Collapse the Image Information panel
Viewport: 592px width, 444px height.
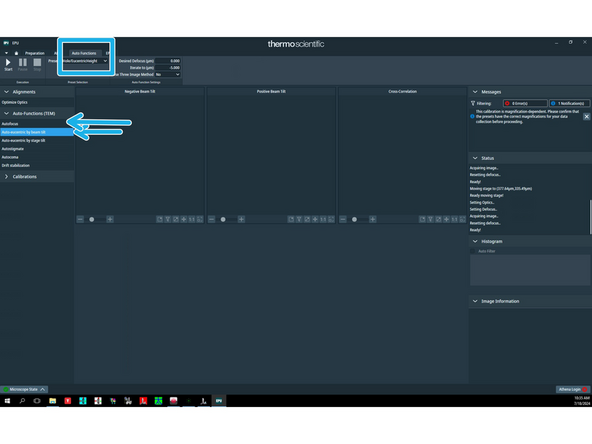475,301
